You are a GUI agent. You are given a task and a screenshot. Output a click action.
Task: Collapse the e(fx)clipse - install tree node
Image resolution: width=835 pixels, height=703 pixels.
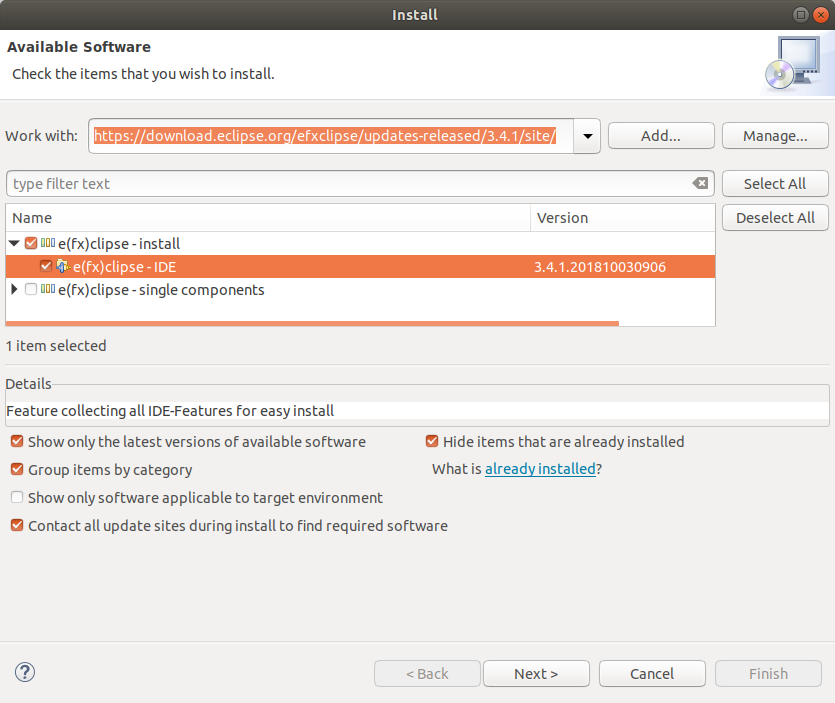coord(14,243)
